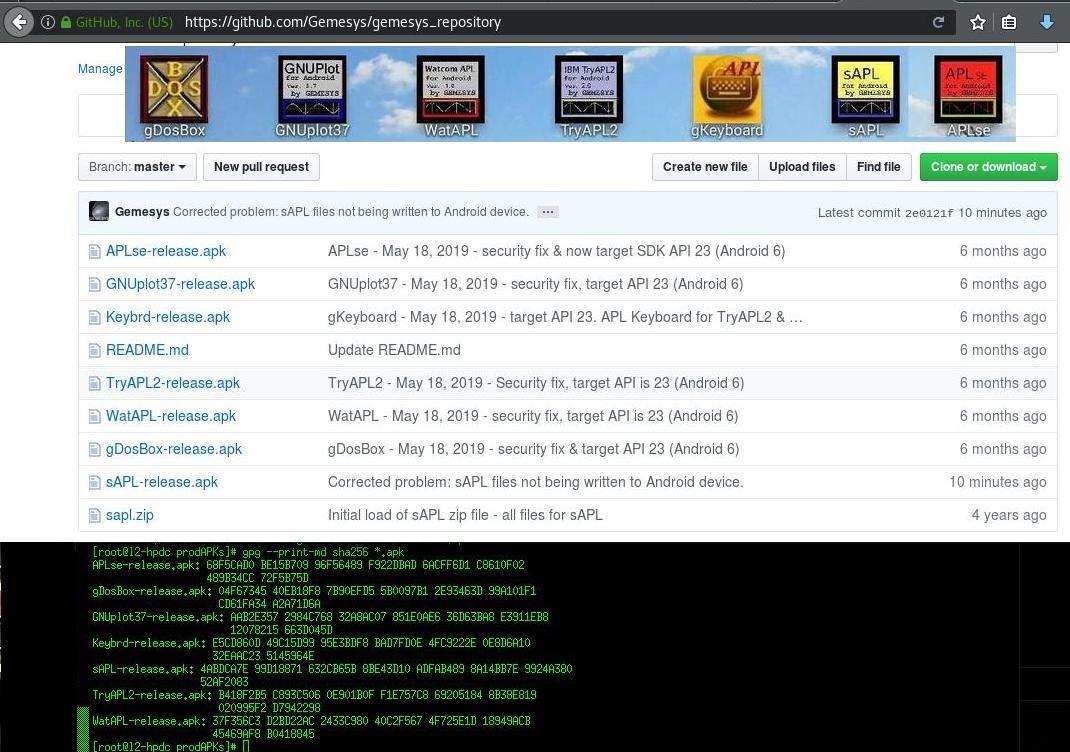Open the Update README.md commit message
Screen dimensions: 1070x752
pos(394,350)
